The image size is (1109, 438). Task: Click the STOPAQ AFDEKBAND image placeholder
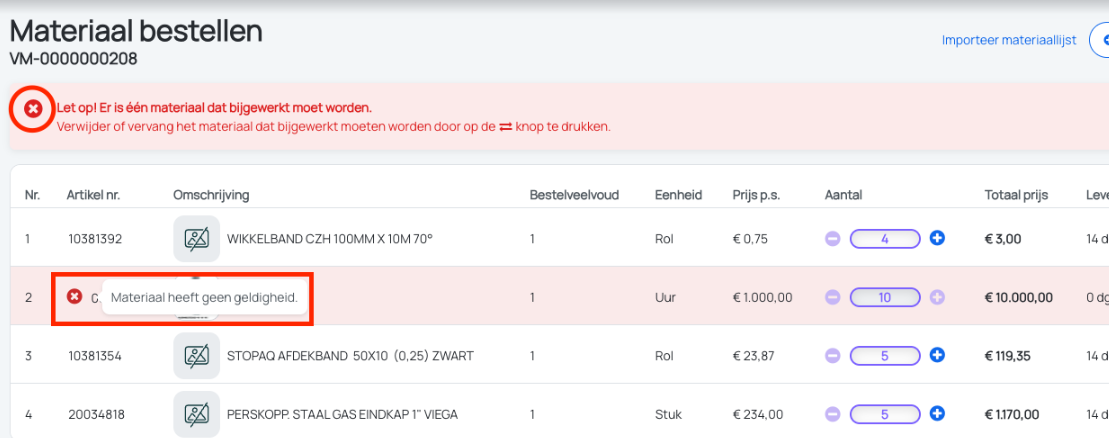pos(196,355)
